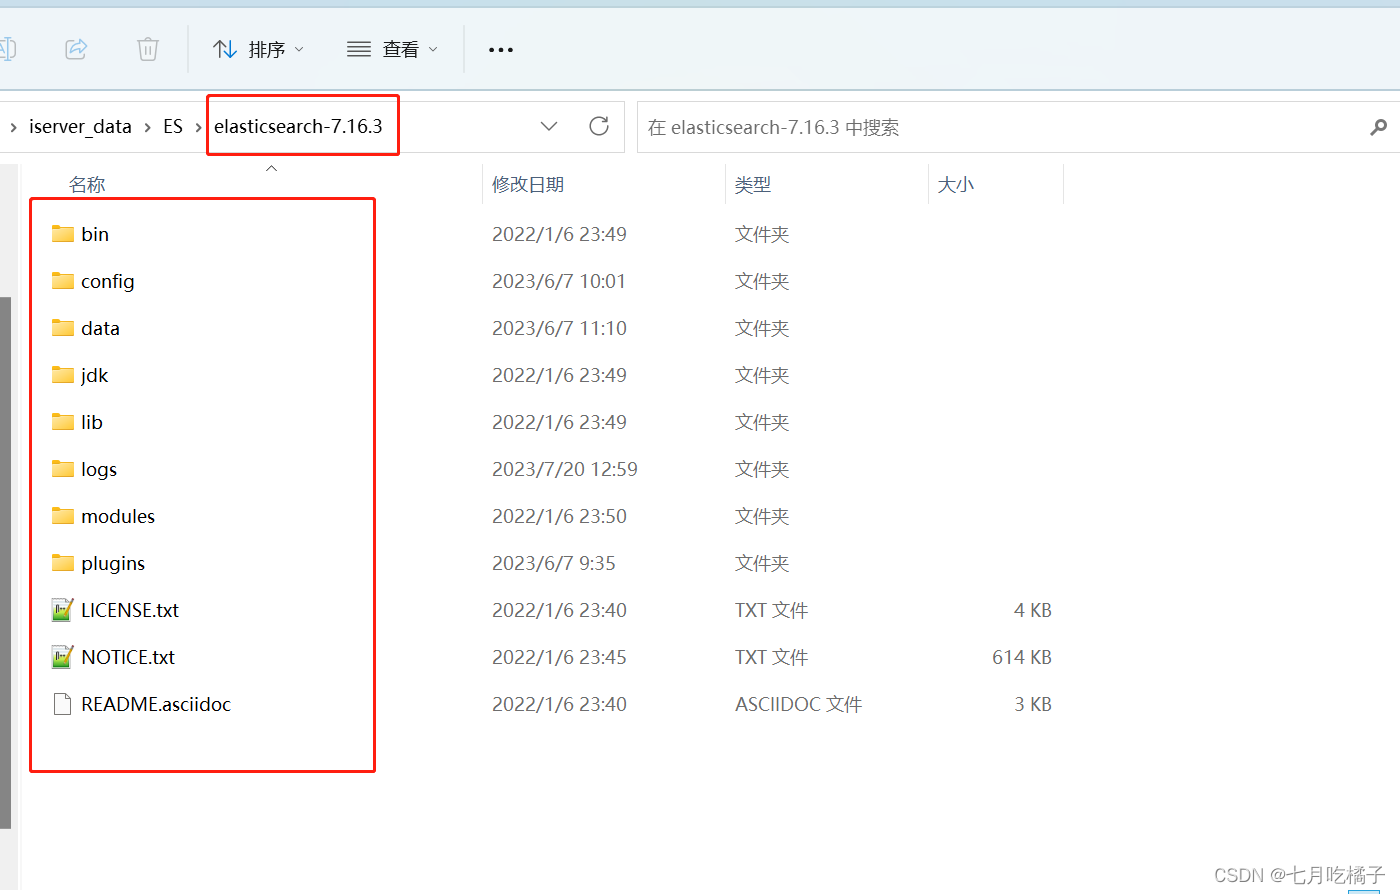Open the Sort (排序) dropdown

[259, 49]
